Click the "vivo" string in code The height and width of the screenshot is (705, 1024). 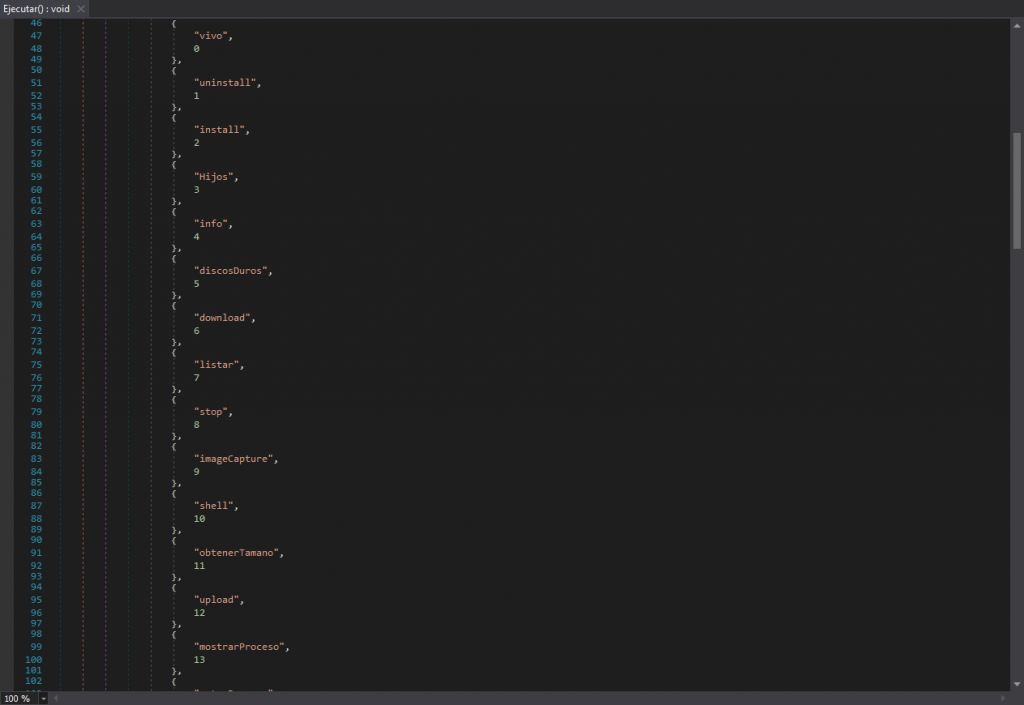point(212,35)
